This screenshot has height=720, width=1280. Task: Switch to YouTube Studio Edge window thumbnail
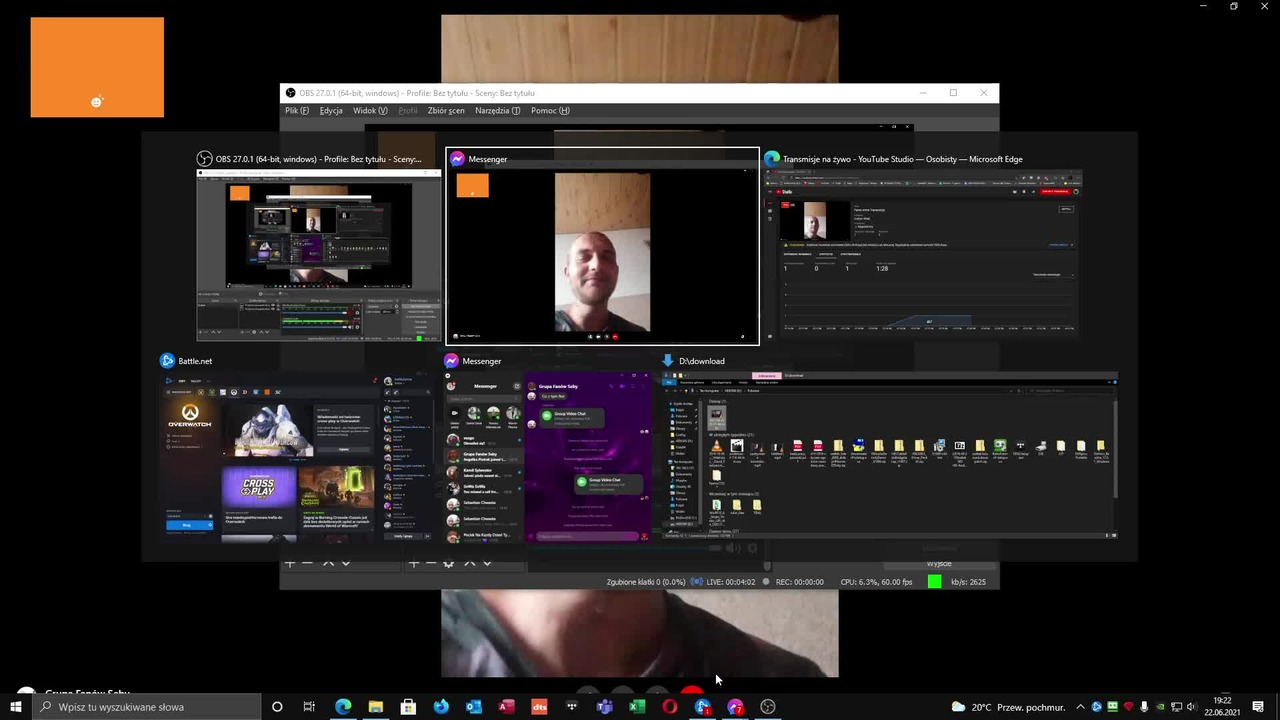tap(923, 247)
